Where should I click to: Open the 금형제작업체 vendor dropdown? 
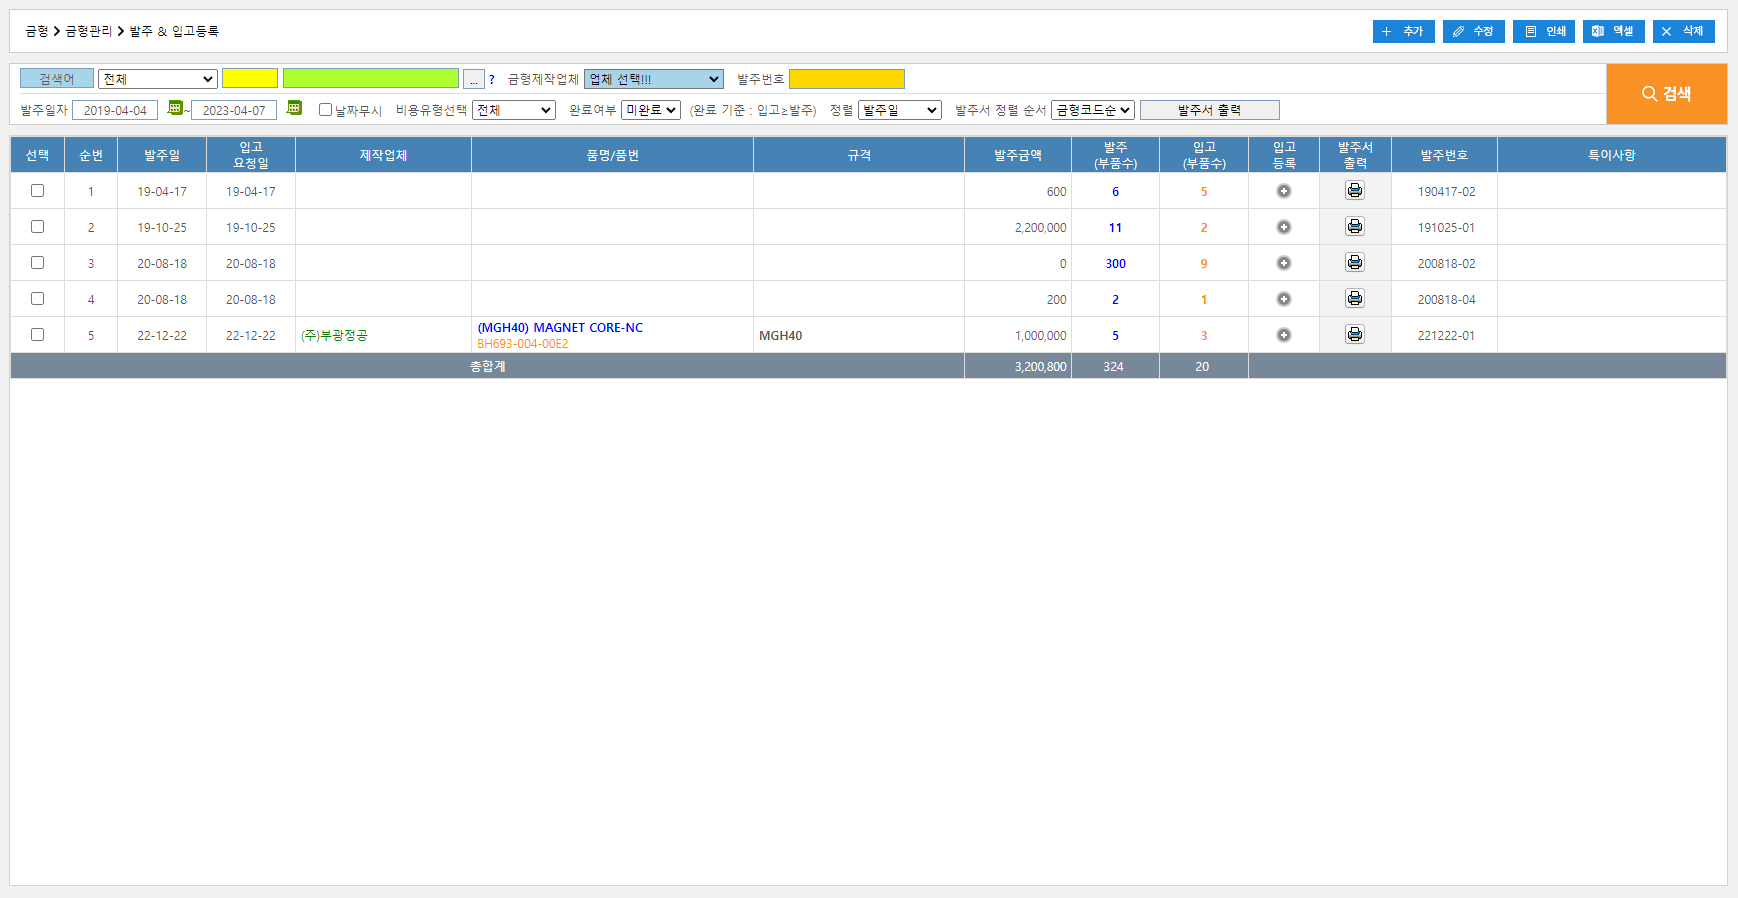pos(653,79)
